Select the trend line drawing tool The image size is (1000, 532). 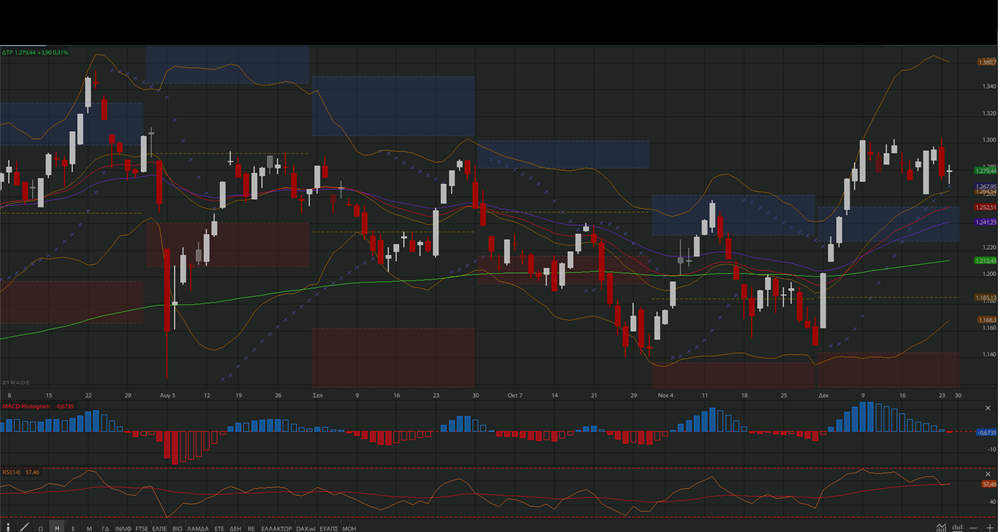(x=24, y=527)
